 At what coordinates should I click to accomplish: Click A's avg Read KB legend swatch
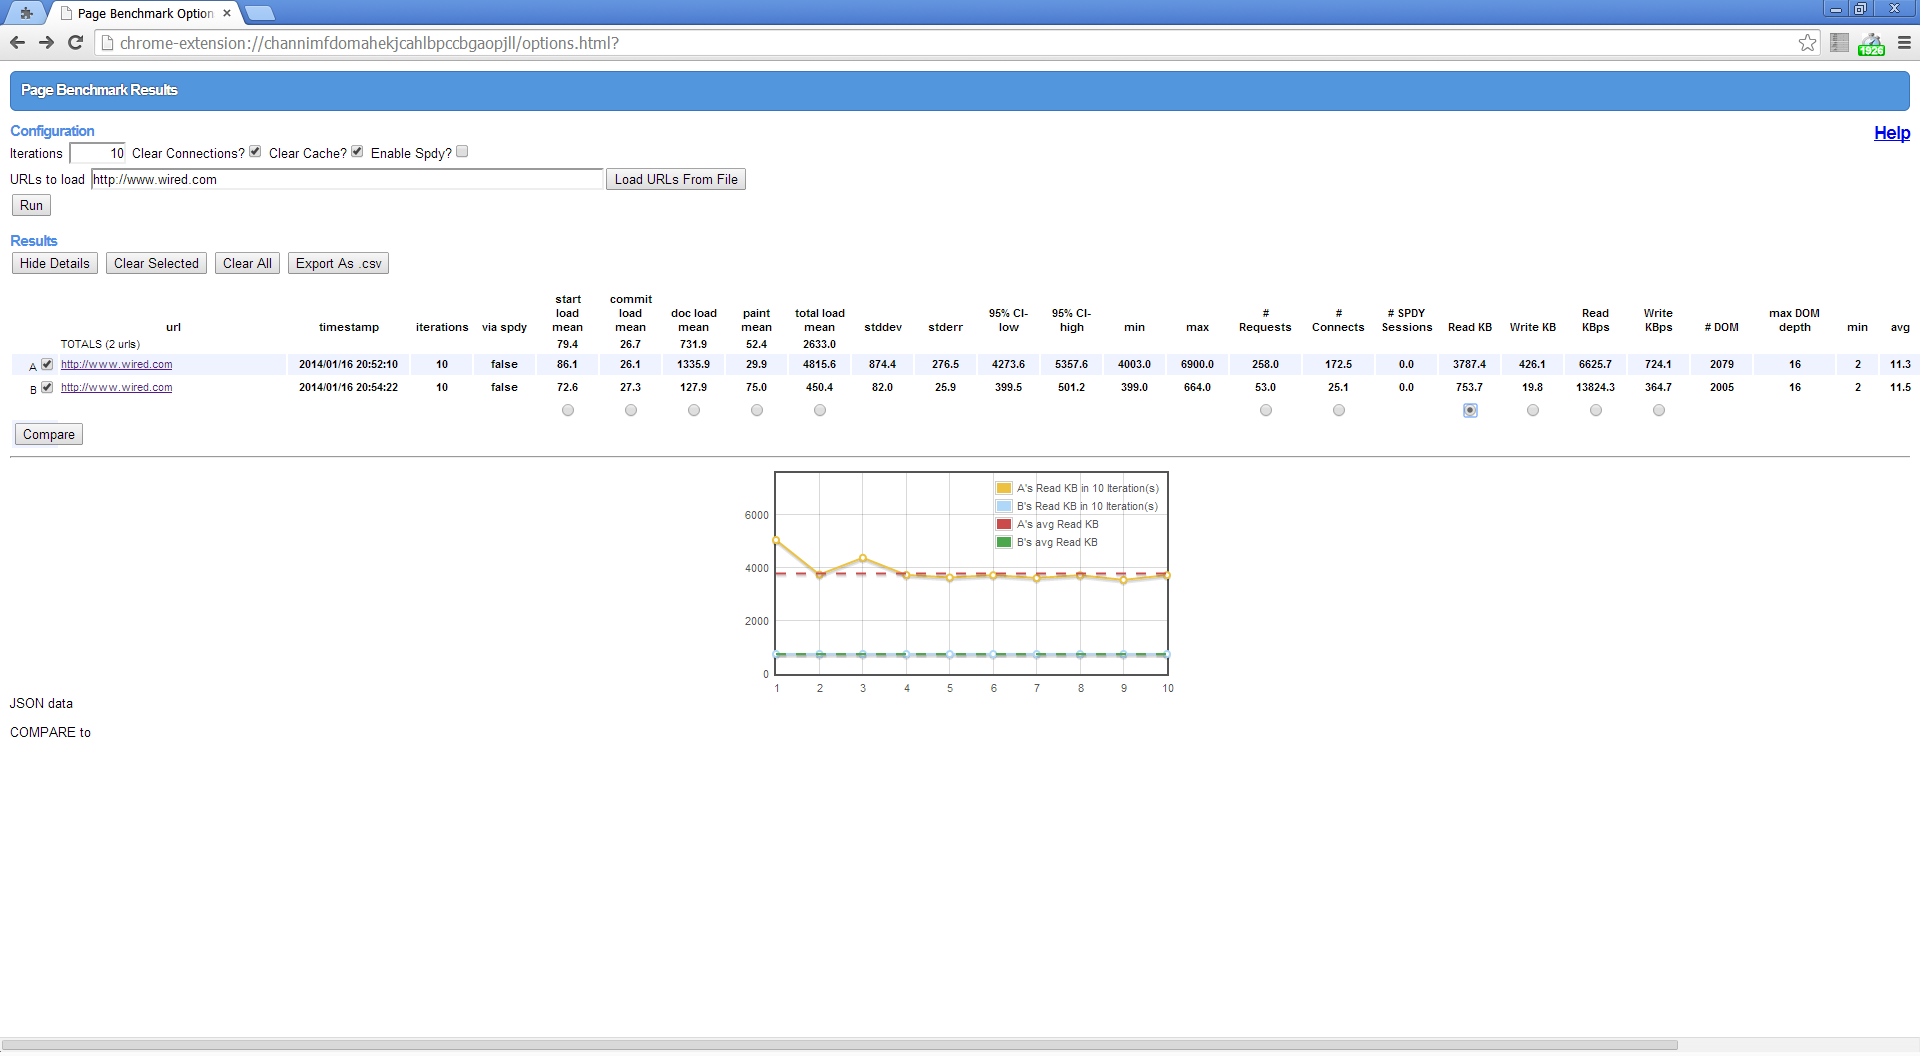(1004, 524)
